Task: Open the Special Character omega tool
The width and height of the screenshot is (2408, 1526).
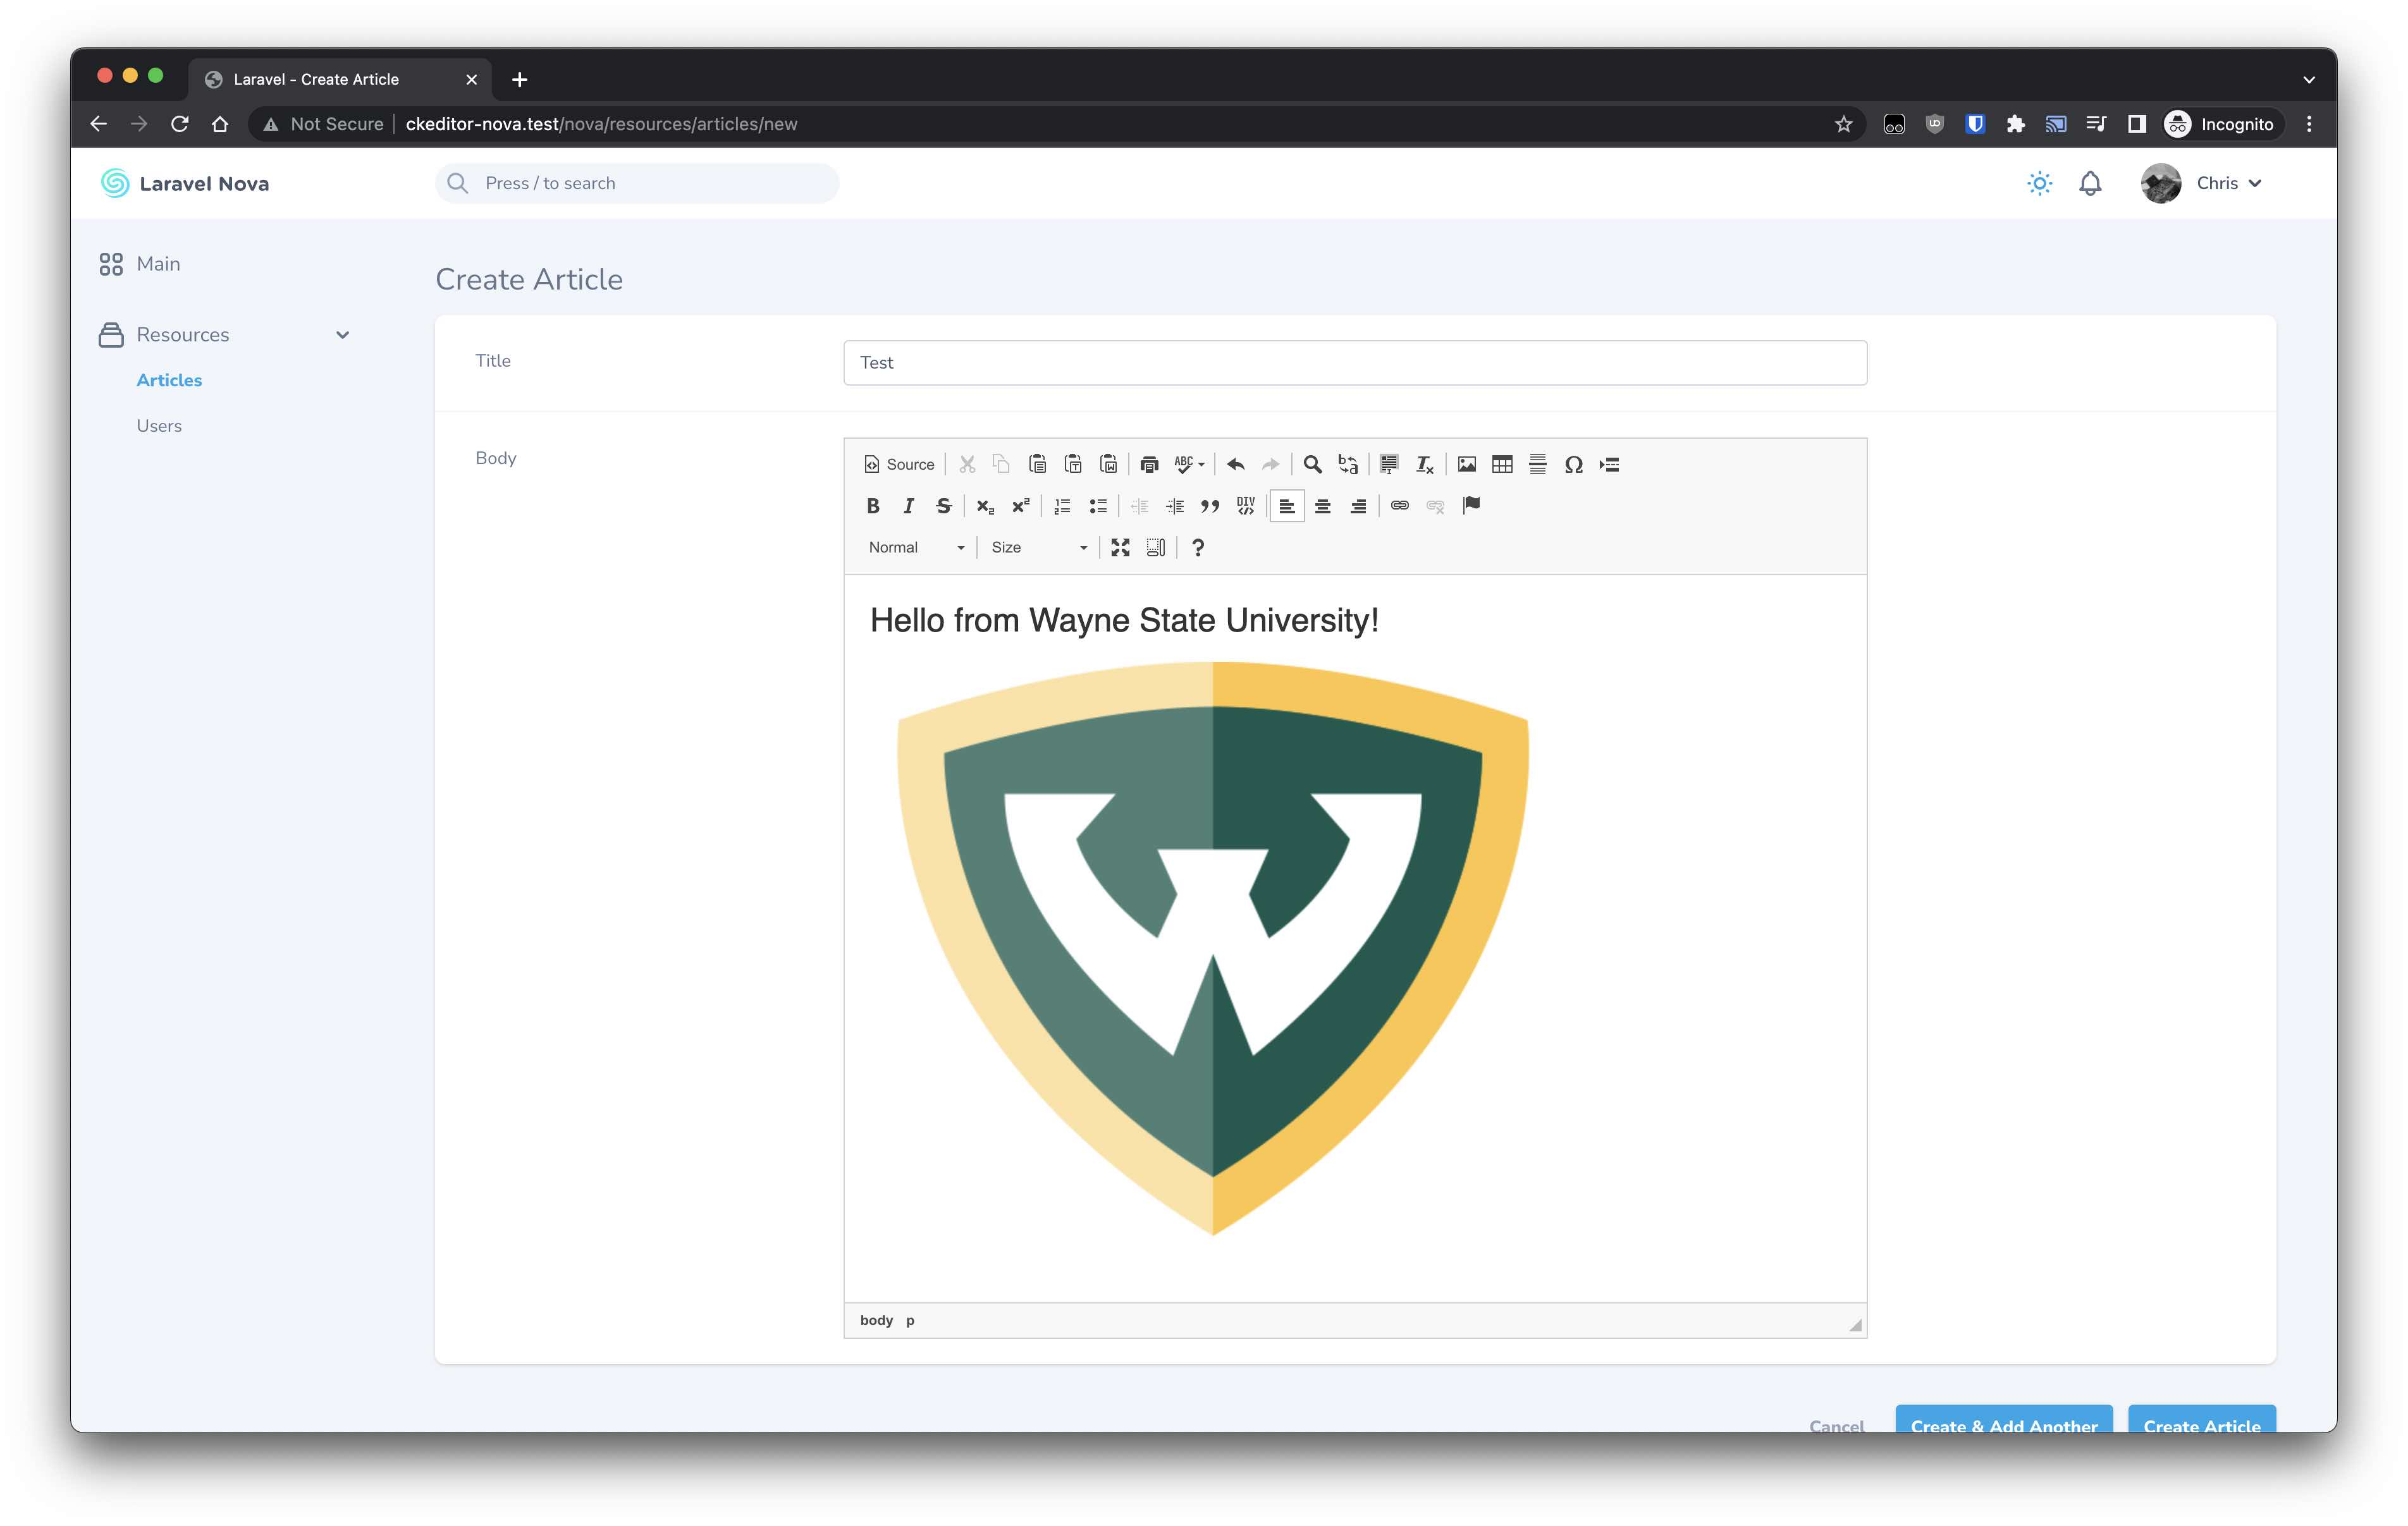Action: click(x=1573, y=464)
